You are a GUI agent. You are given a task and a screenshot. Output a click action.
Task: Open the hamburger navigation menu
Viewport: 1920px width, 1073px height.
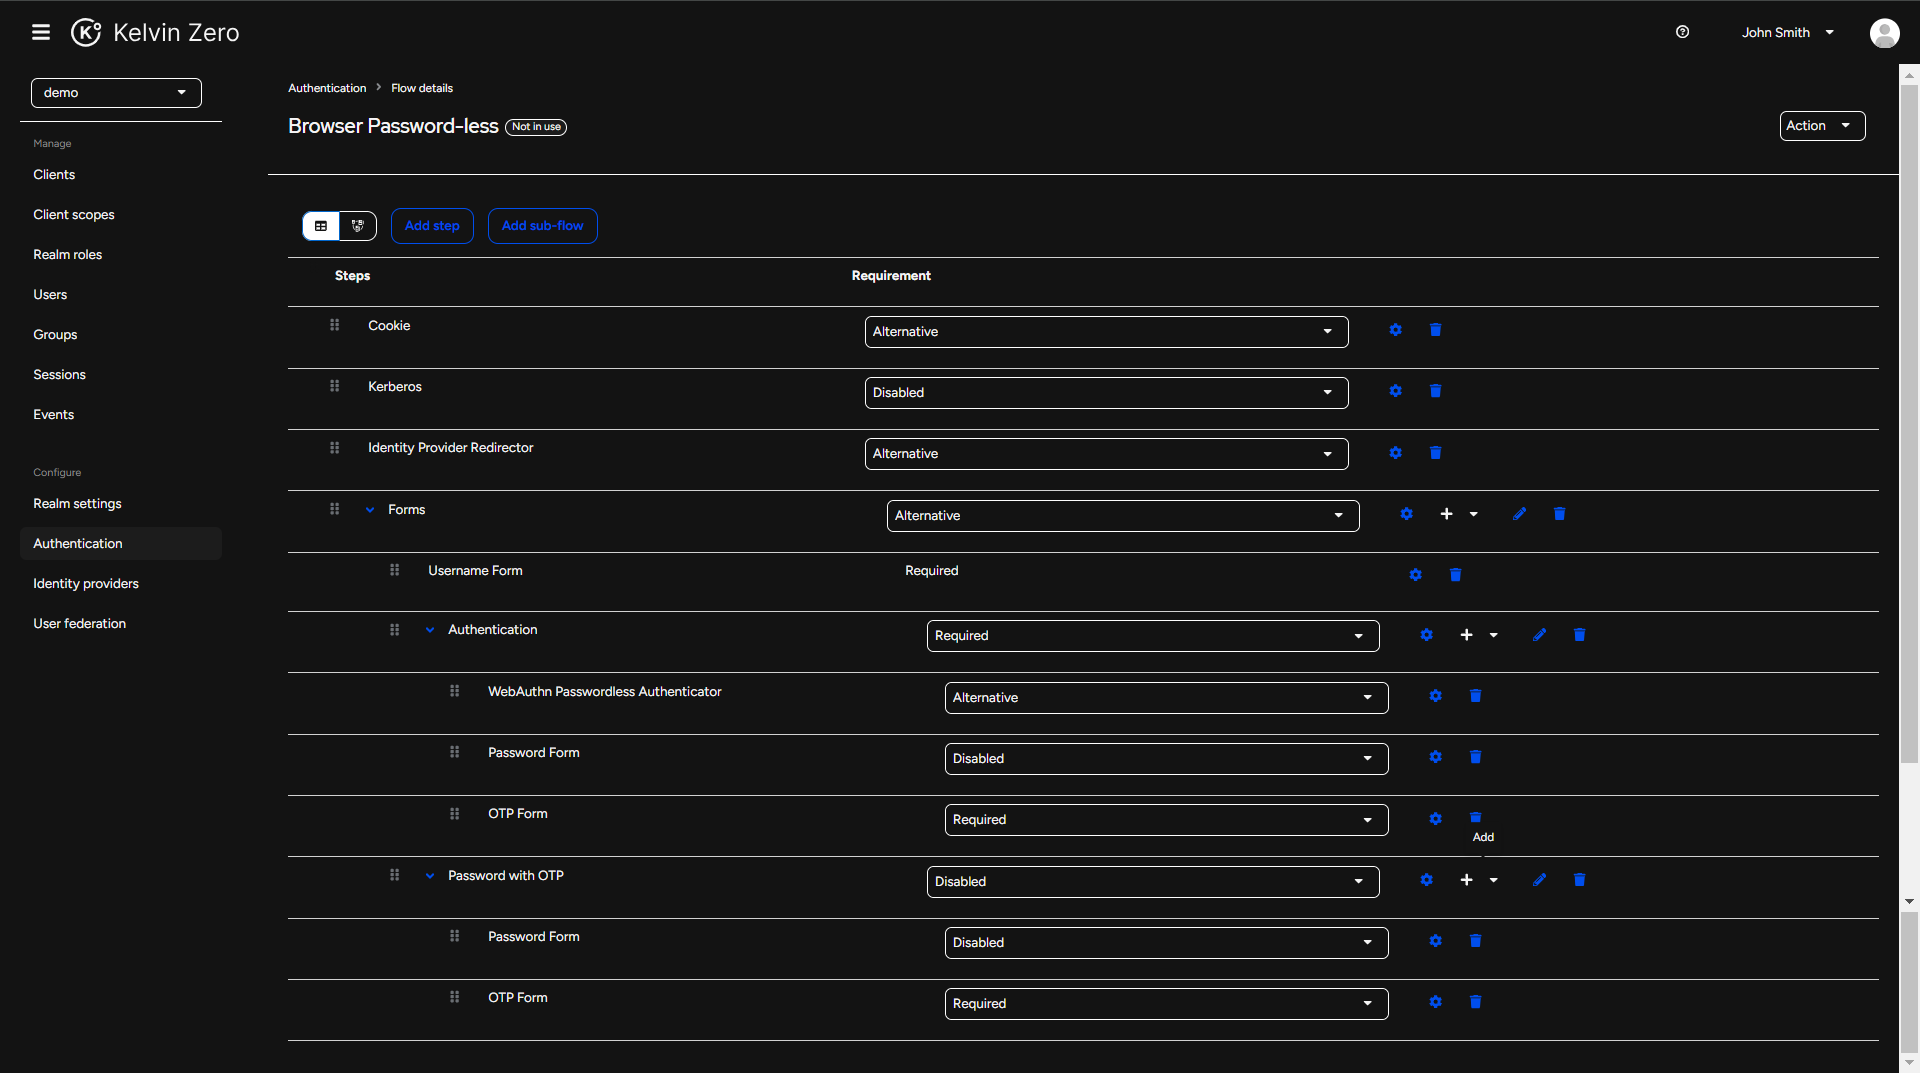[x=41, y=32]
